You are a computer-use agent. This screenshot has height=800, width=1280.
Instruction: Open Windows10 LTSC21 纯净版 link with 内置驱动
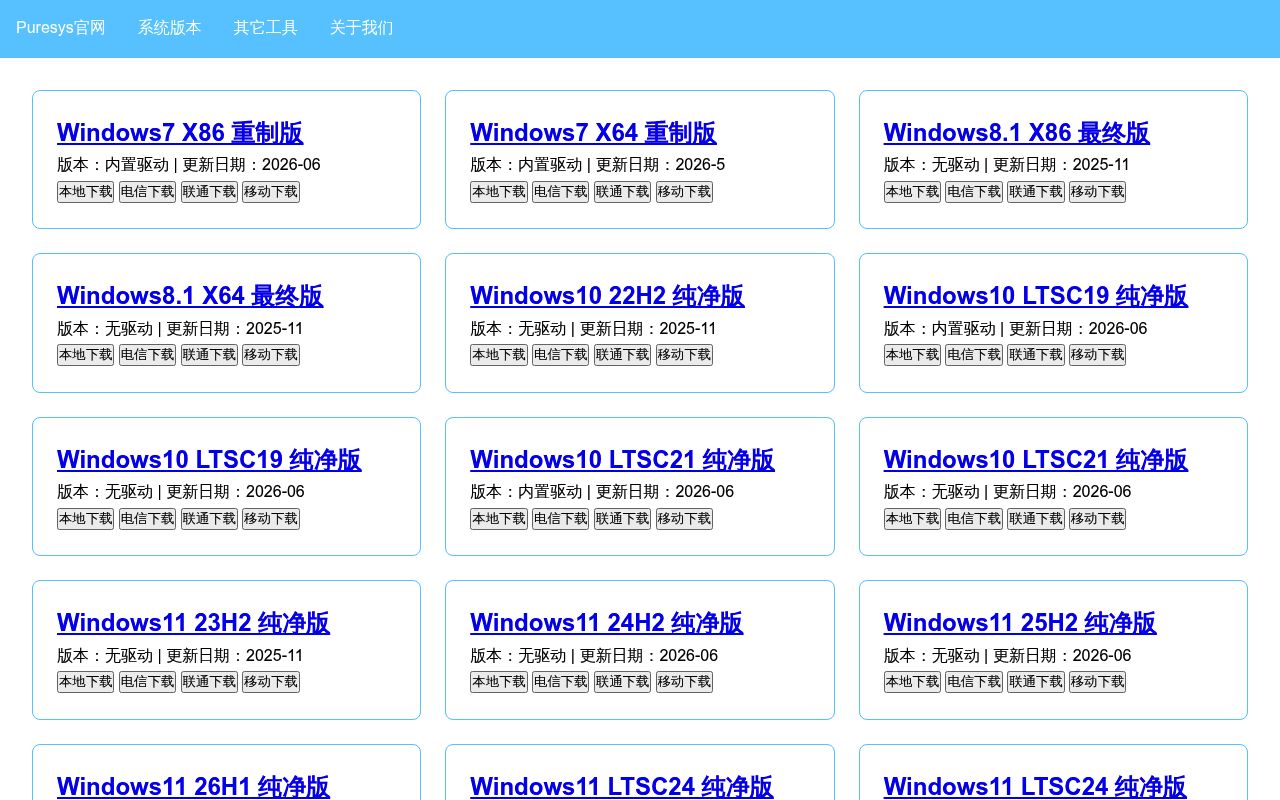(622, 460)
